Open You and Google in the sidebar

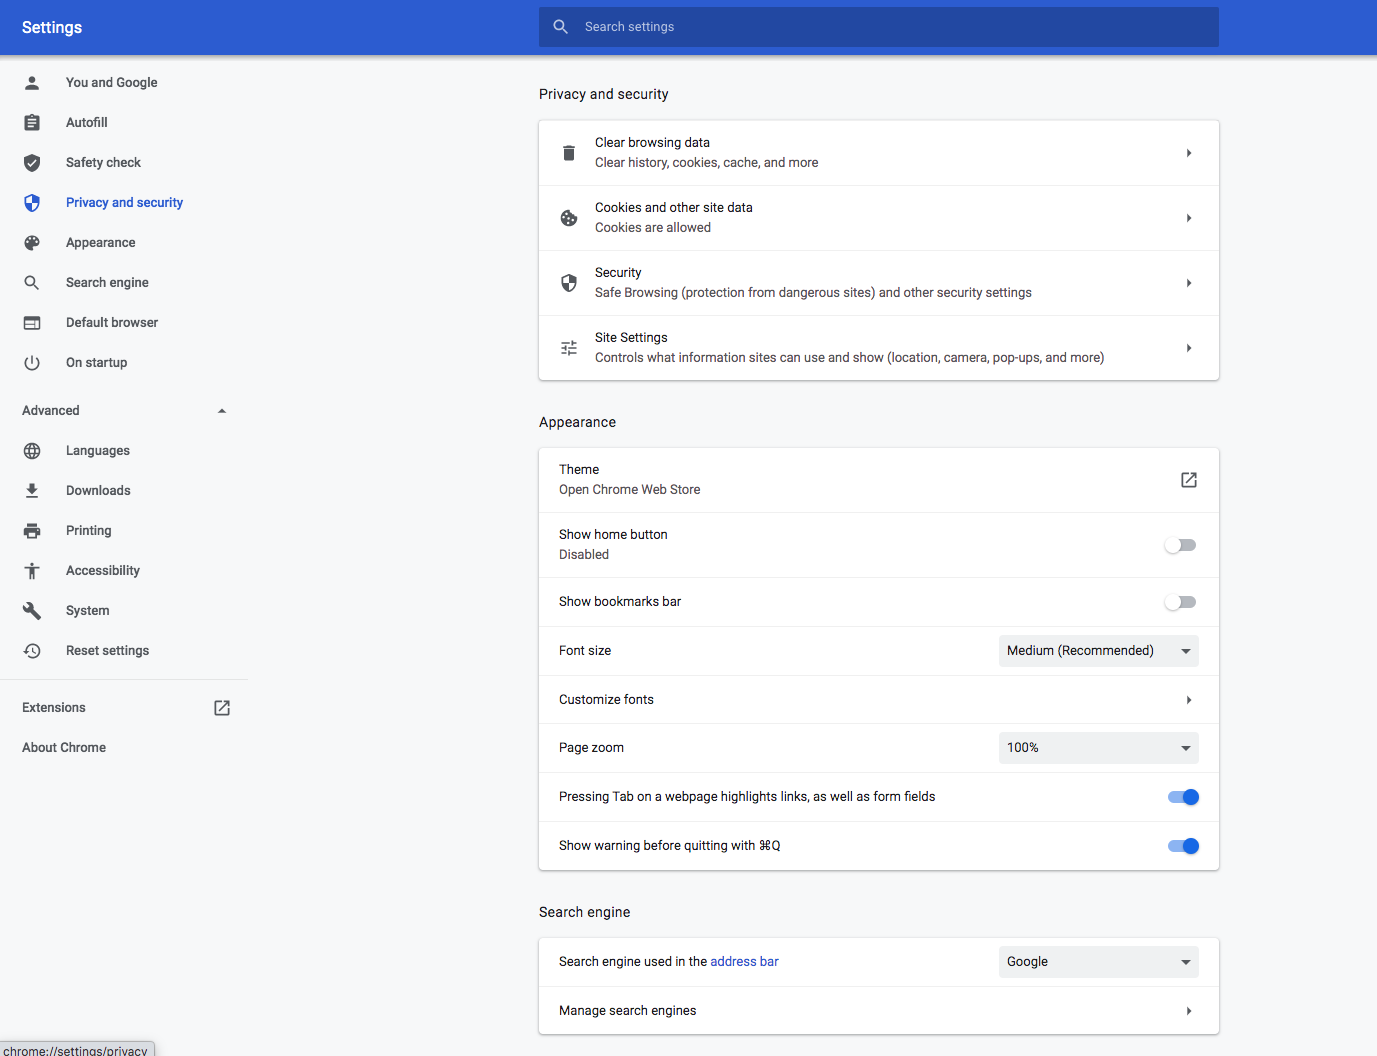pyautogui.click(x=112, y=83)
